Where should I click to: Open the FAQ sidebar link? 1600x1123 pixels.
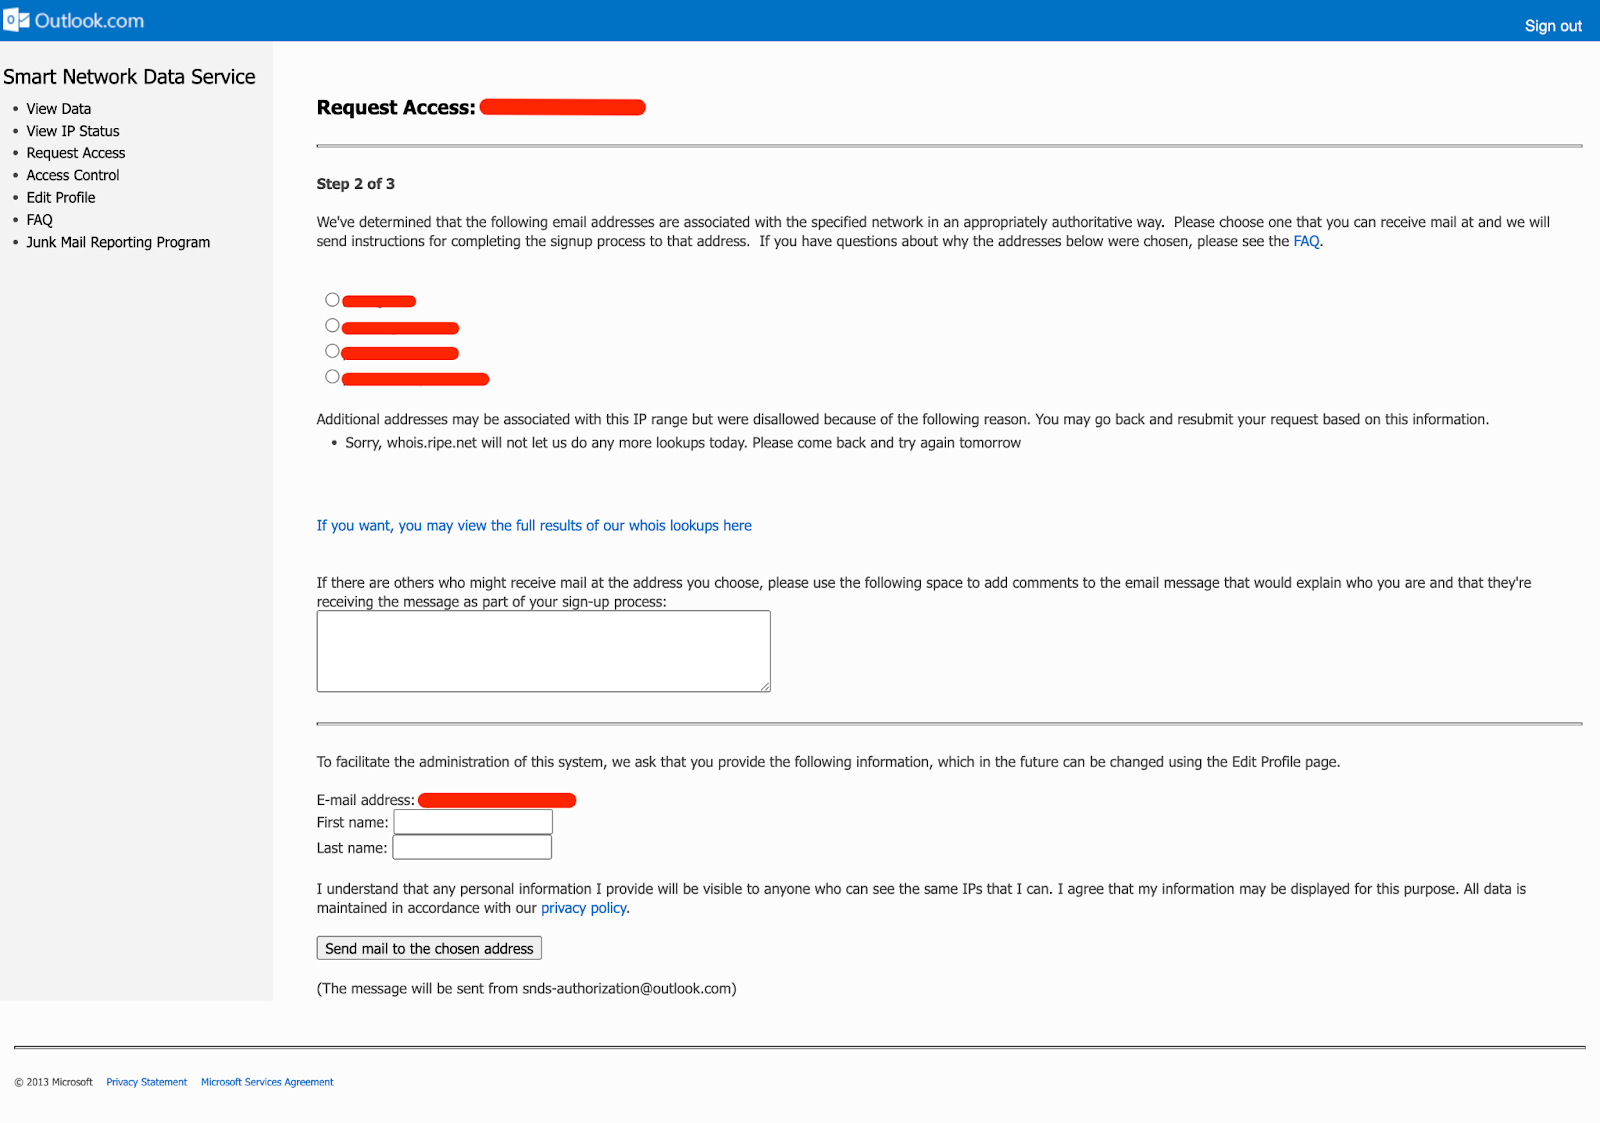coord(40,220)
